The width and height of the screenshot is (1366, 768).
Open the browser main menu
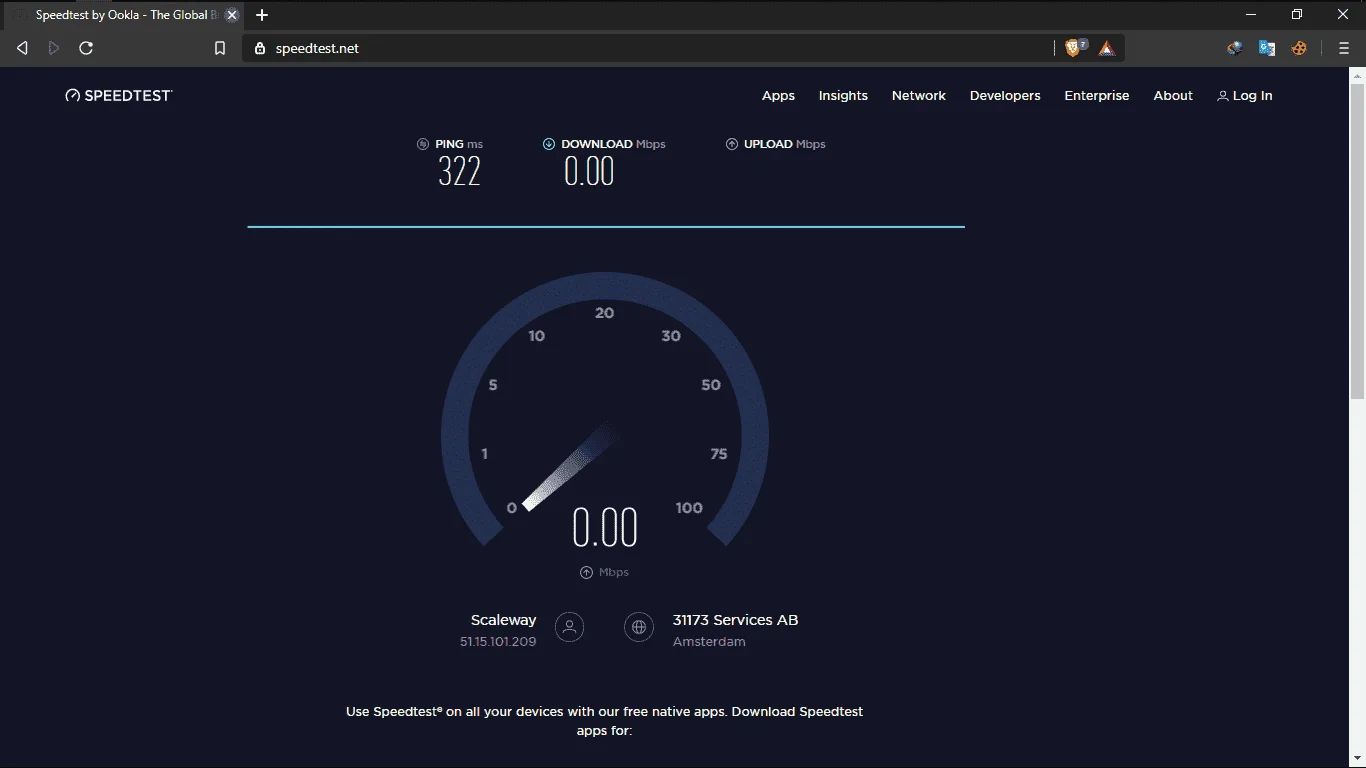click(1344, 48)
